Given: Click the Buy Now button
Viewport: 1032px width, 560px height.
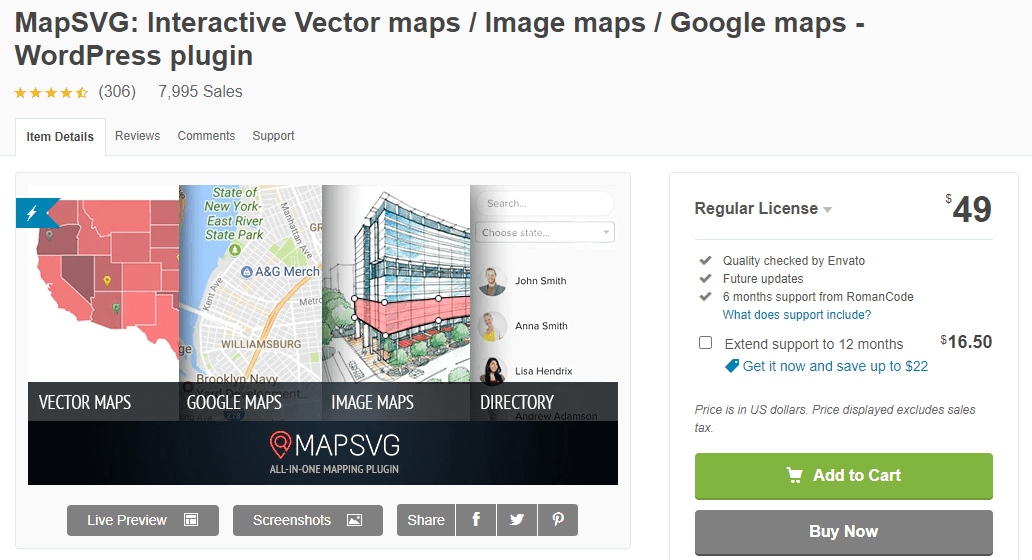Looking at the screenshot, I should (844, 532).
